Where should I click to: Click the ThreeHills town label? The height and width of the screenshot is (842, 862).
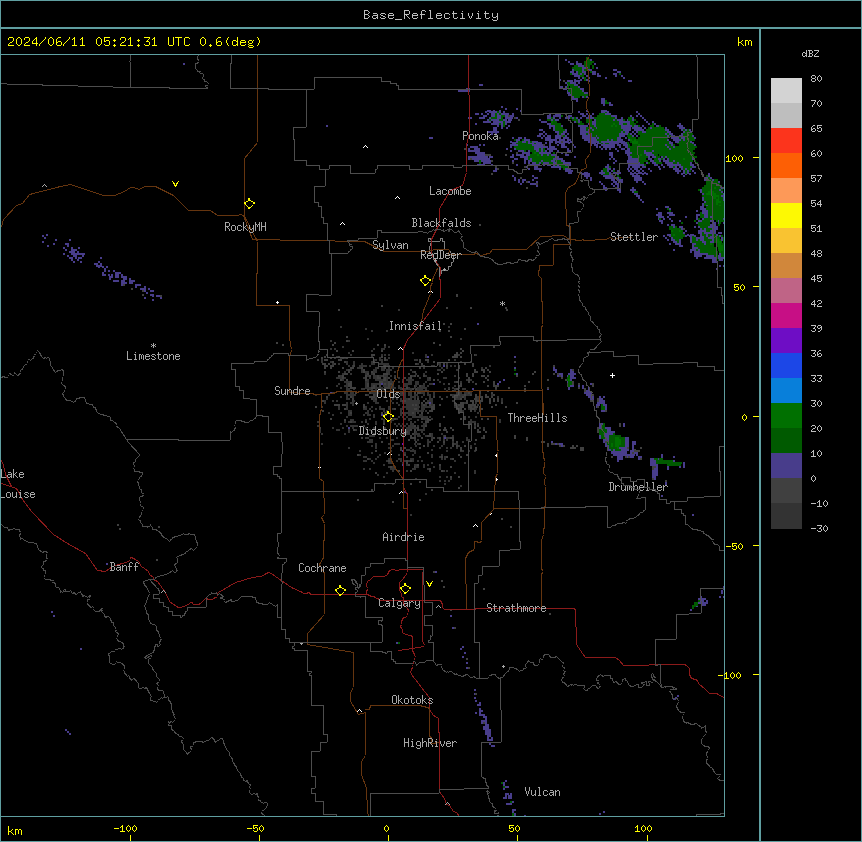[537, 418]
